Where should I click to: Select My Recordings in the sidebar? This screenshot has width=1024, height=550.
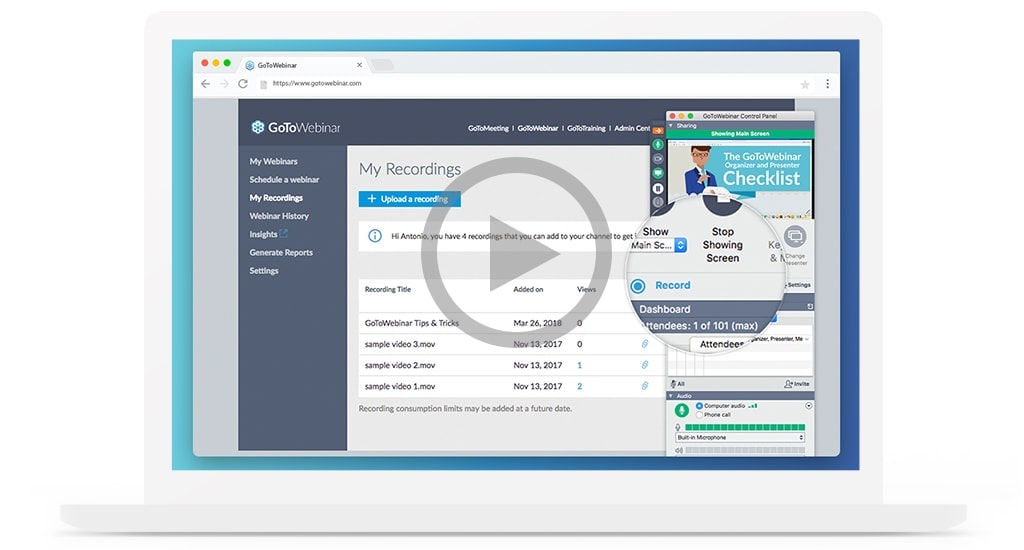click(x=276, y=198)
